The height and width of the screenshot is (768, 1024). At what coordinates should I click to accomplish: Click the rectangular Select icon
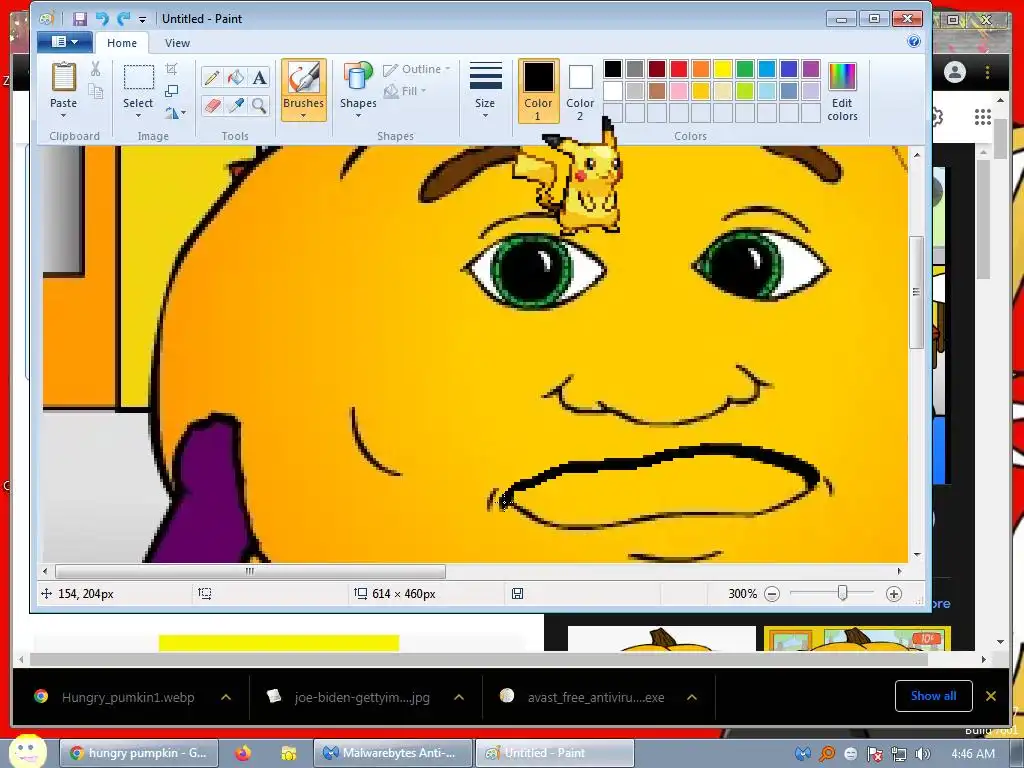[x=138, y=78]
